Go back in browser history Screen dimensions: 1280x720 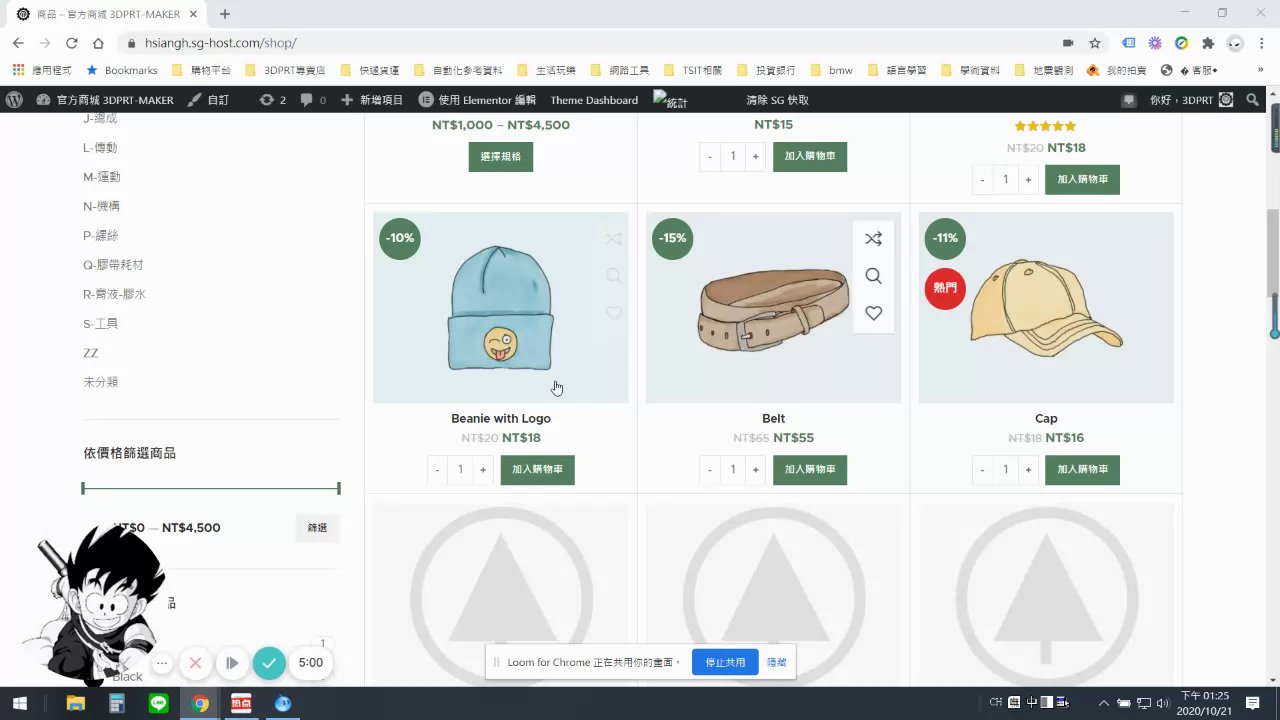(18, 43)
